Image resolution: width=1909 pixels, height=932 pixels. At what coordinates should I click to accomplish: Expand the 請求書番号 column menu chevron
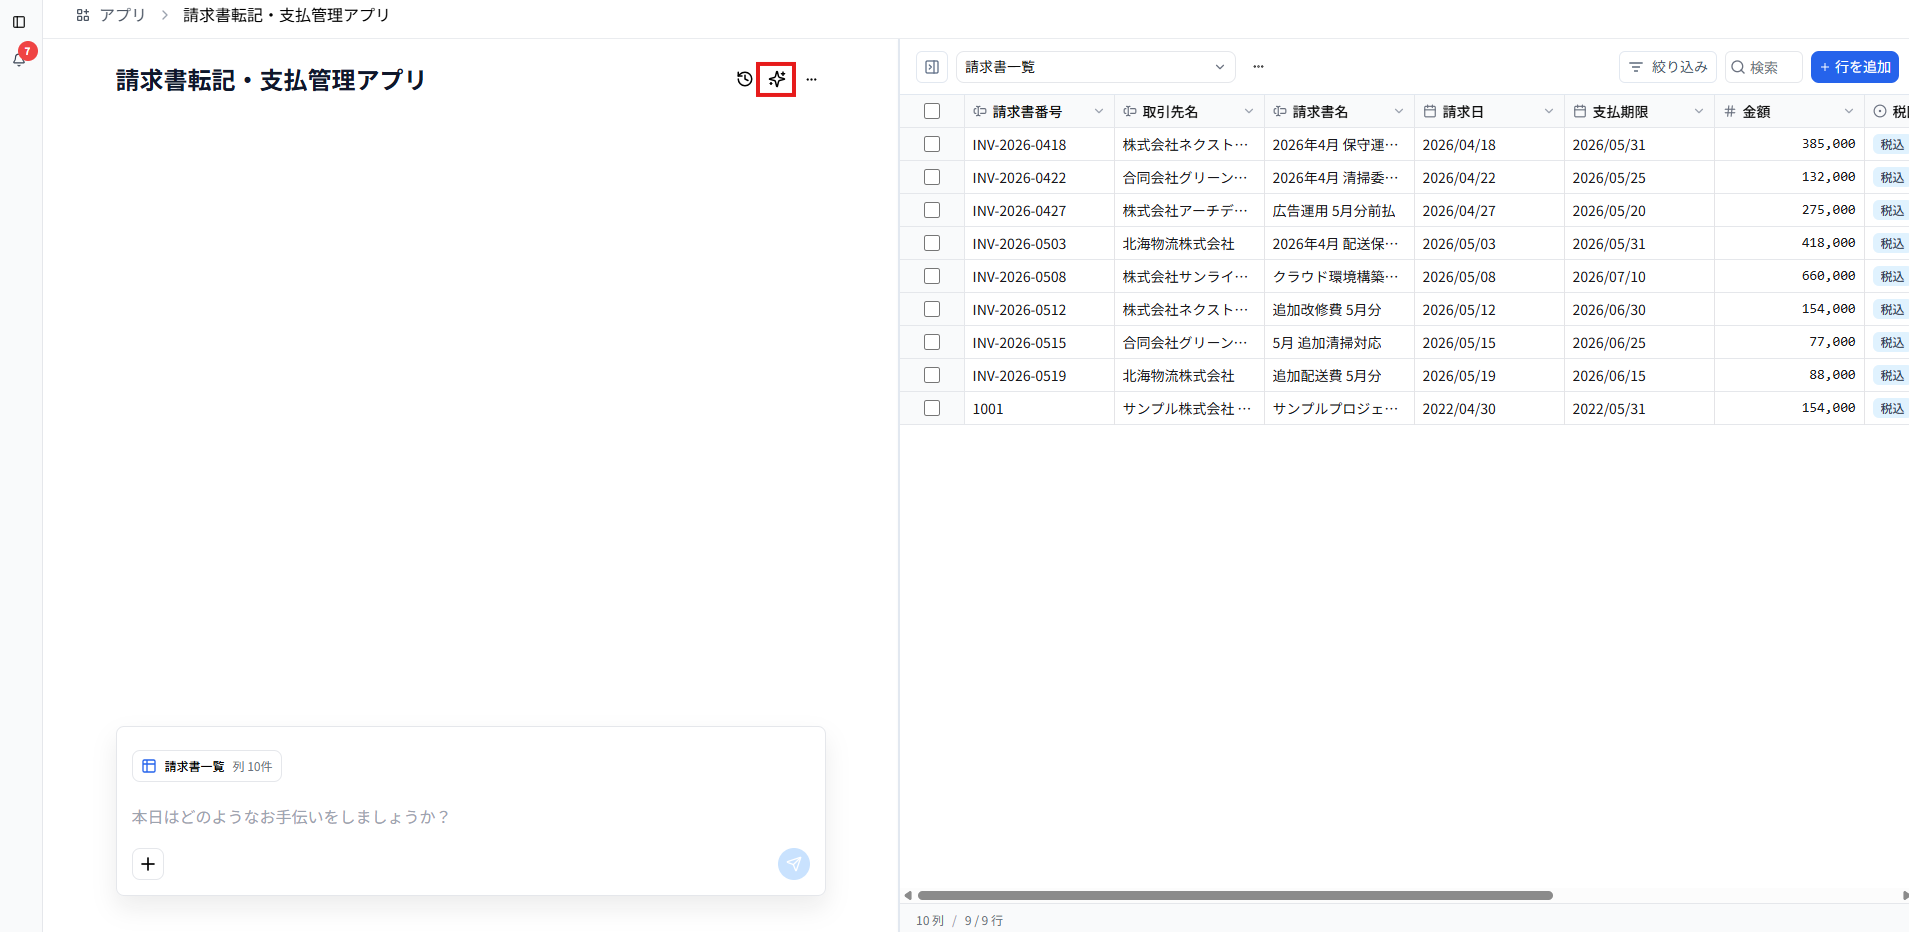1098,111
